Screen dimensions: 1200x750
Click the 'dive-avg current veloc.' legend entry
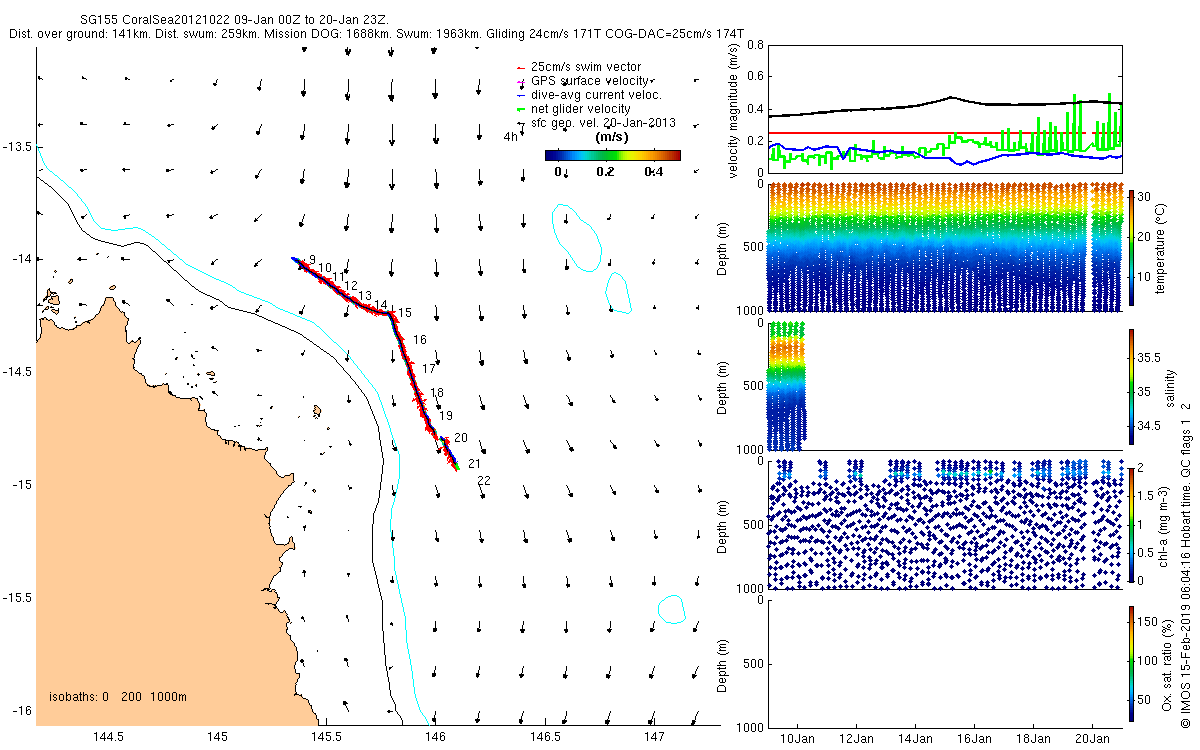coord(587,95)
